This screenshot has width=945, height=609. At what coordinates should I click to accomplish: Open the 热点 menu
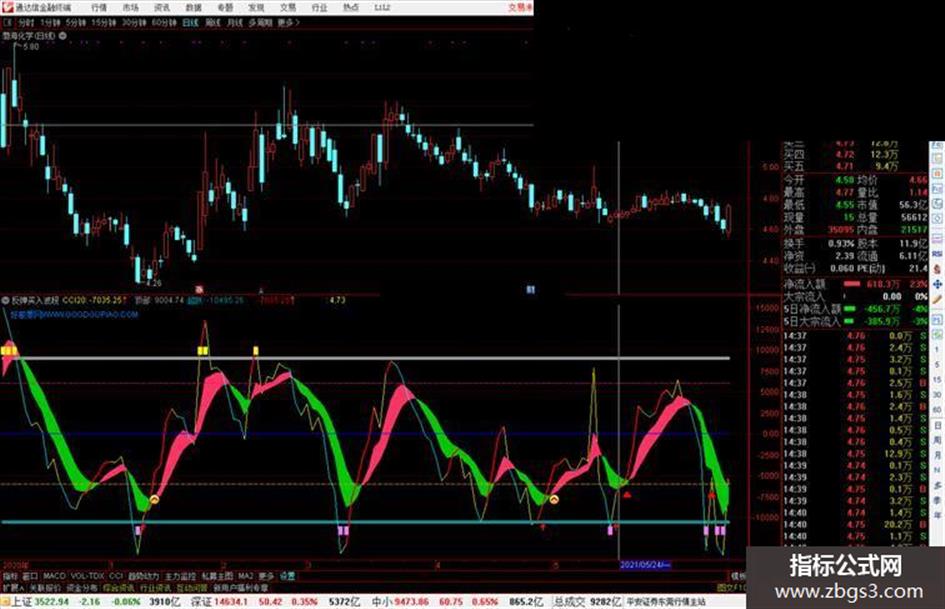tap(351, 8)
